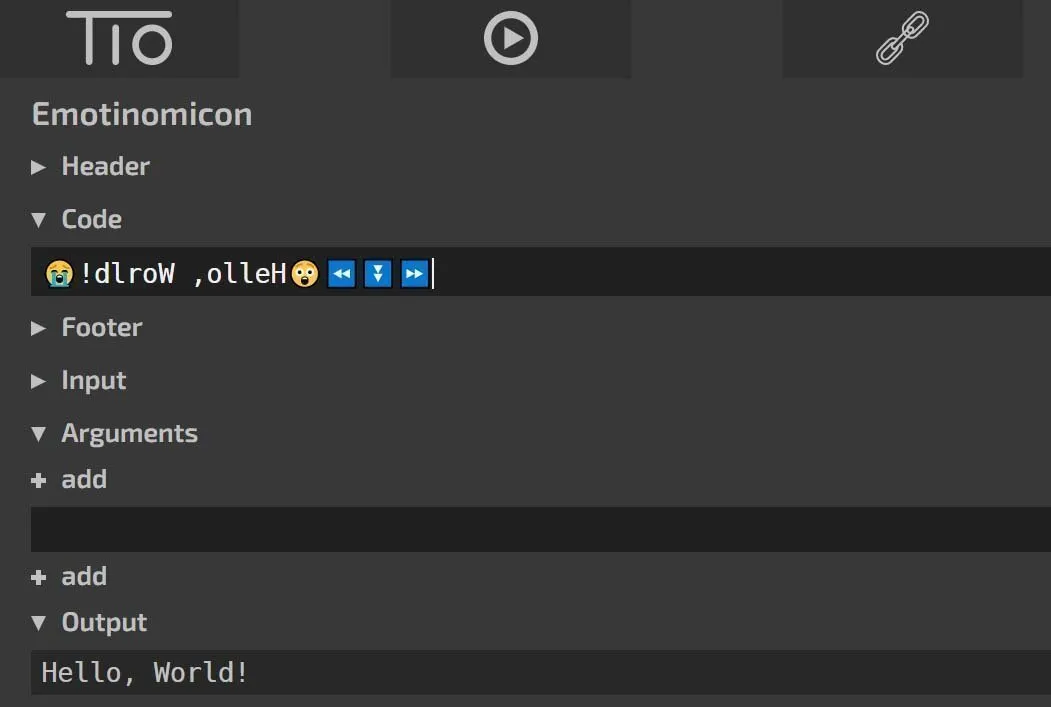The image size is (1051, 707).
Task: Run the code with play button
Action: [x=510, y=39]
